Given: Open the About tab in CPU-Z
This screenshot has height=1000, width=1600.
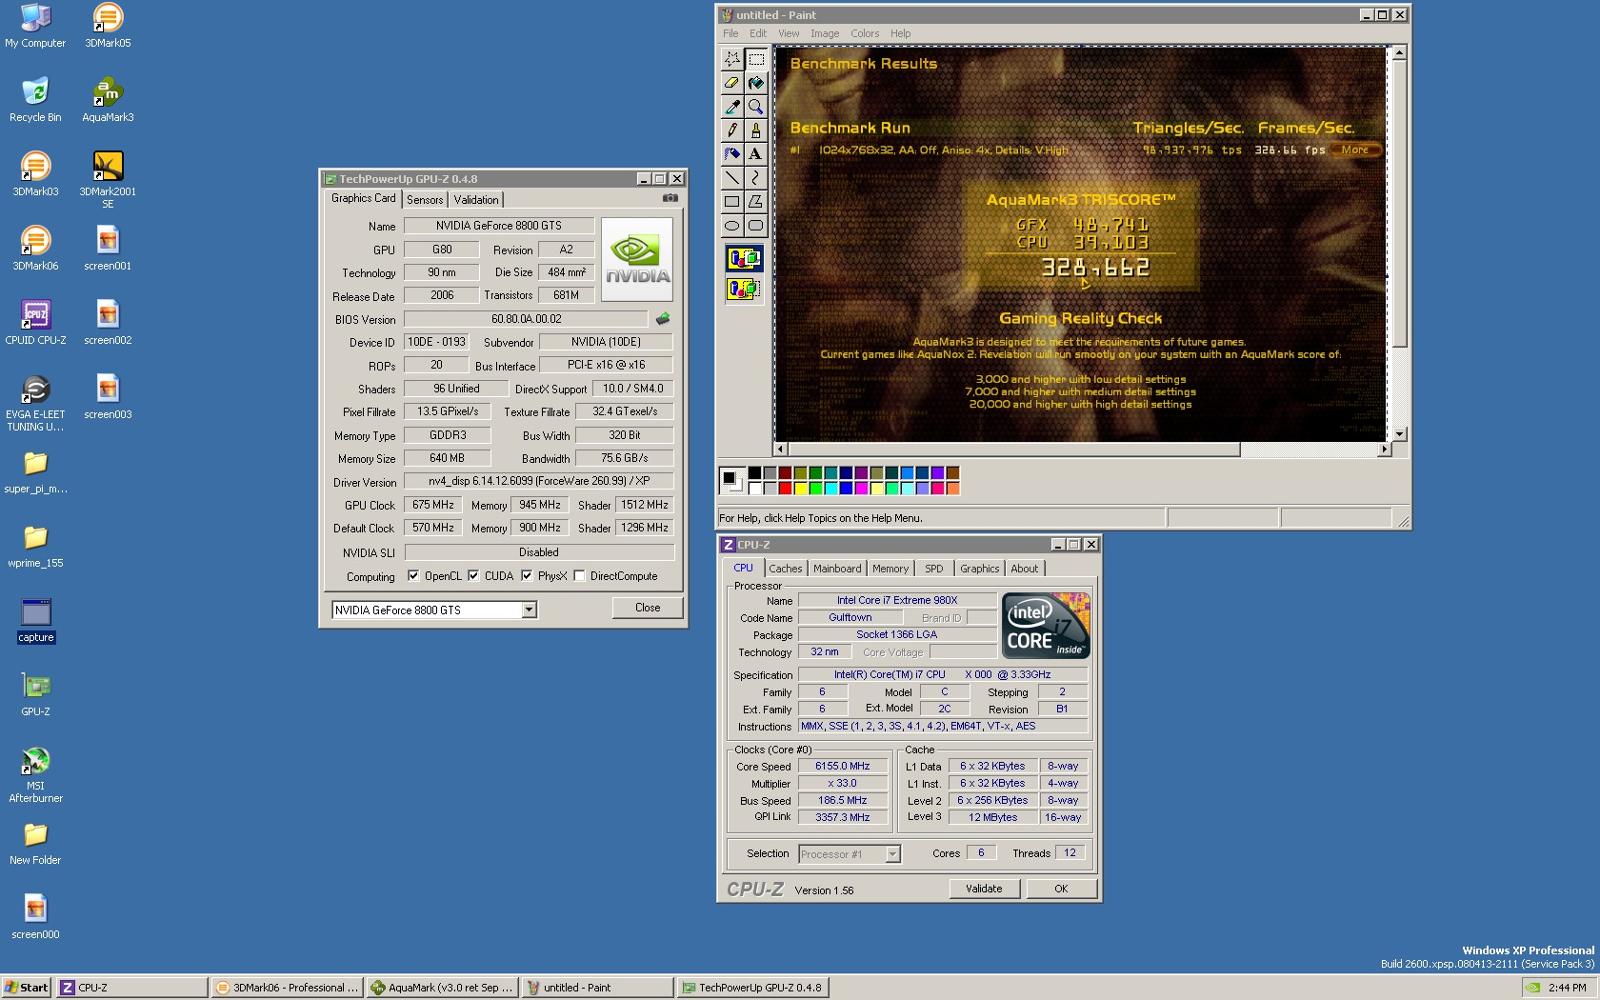Looking at the screenshot, I should (1024, 568).
